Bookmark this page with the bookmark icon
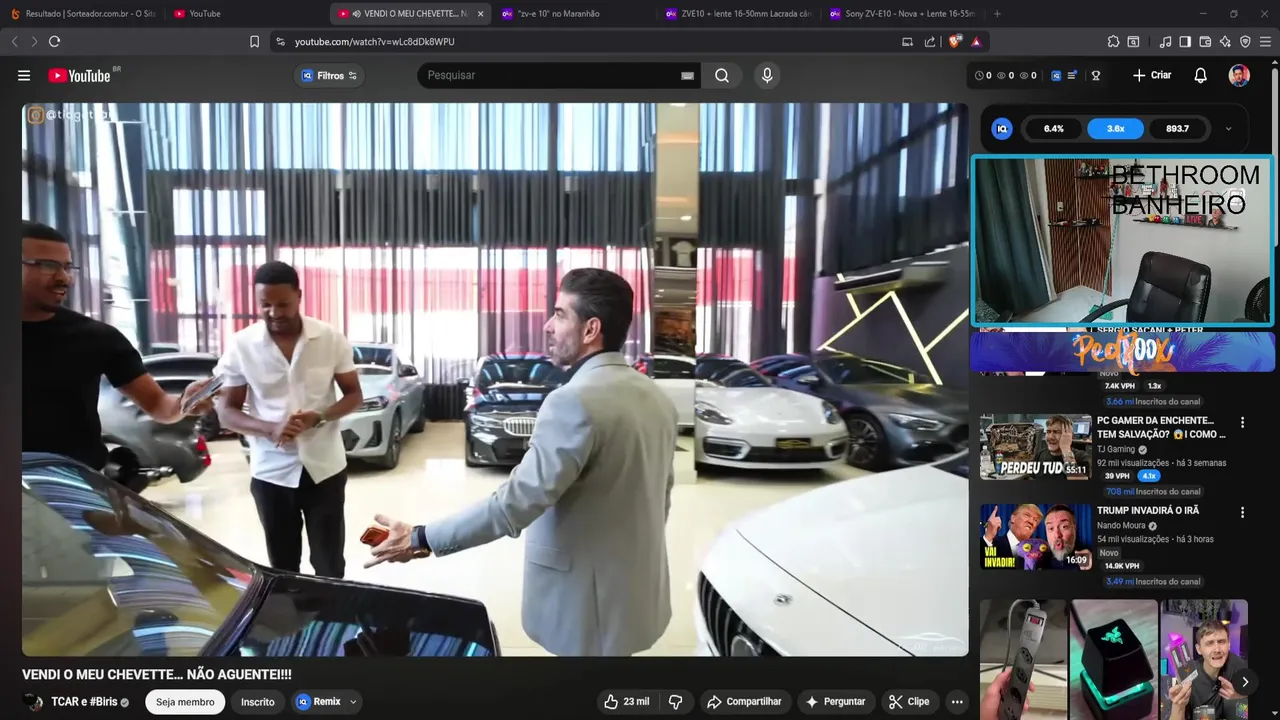The image size is (1280, 720). [254, 41]
